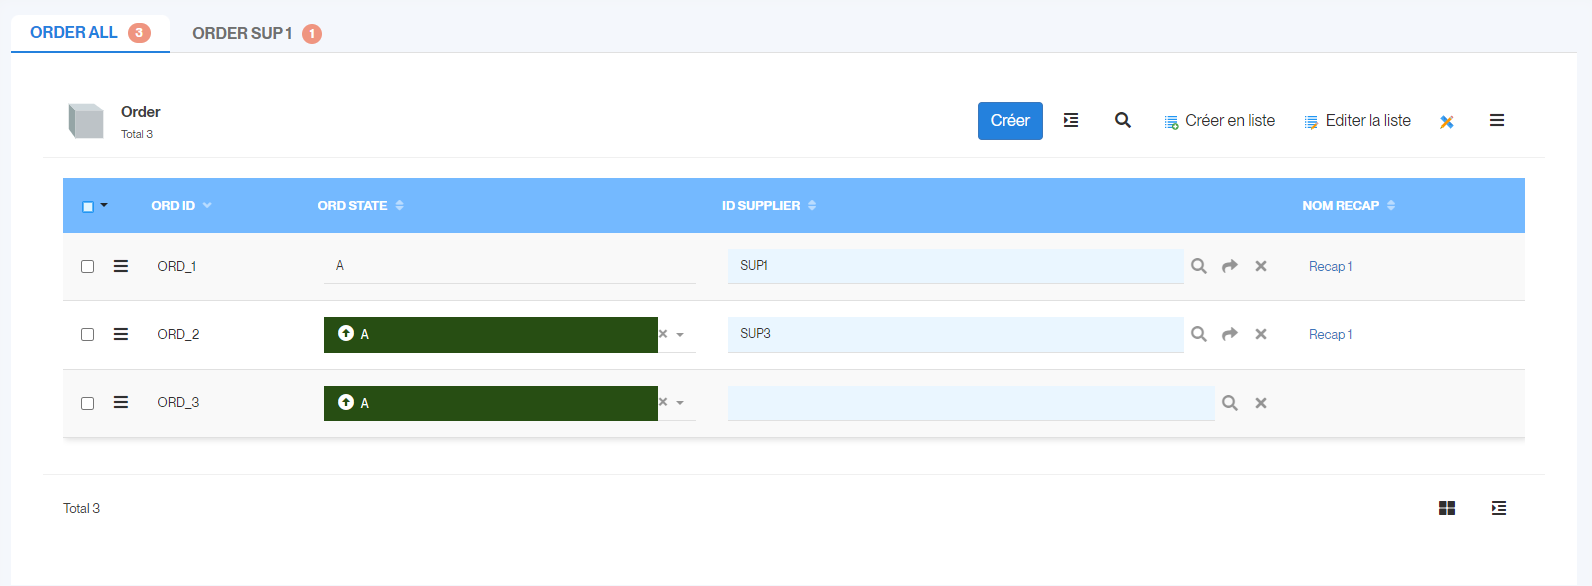The image size is (1592, 586).
Task: Click the colored cross icon in toolbar
Action: click(x=1447, y=122)
